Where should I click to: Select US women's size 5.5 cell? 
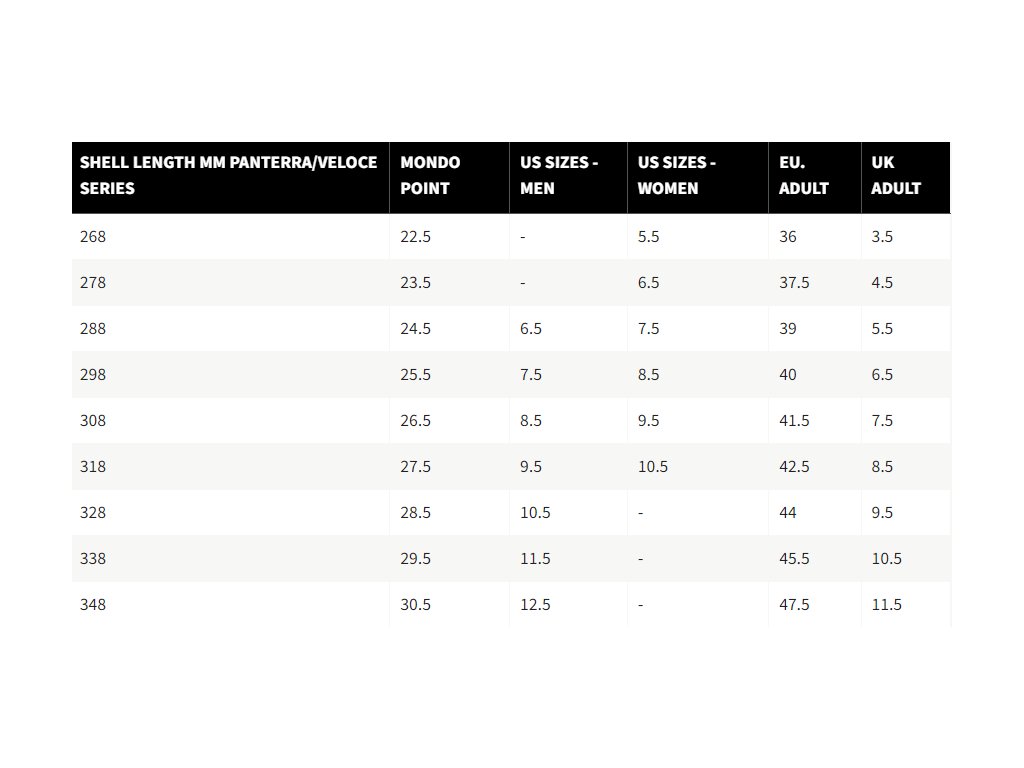point(648,236)
